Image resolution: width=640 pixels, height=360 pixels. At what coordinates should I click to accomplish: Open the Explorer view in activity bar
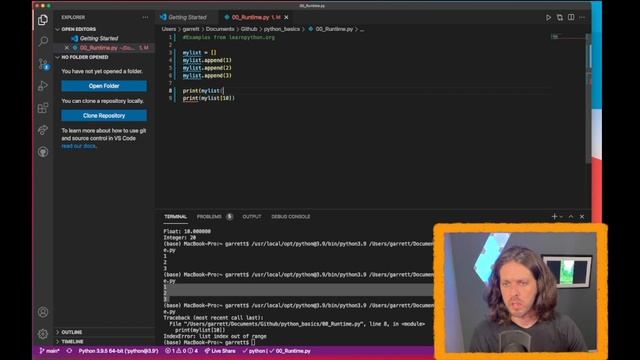[x=43, y=20]
